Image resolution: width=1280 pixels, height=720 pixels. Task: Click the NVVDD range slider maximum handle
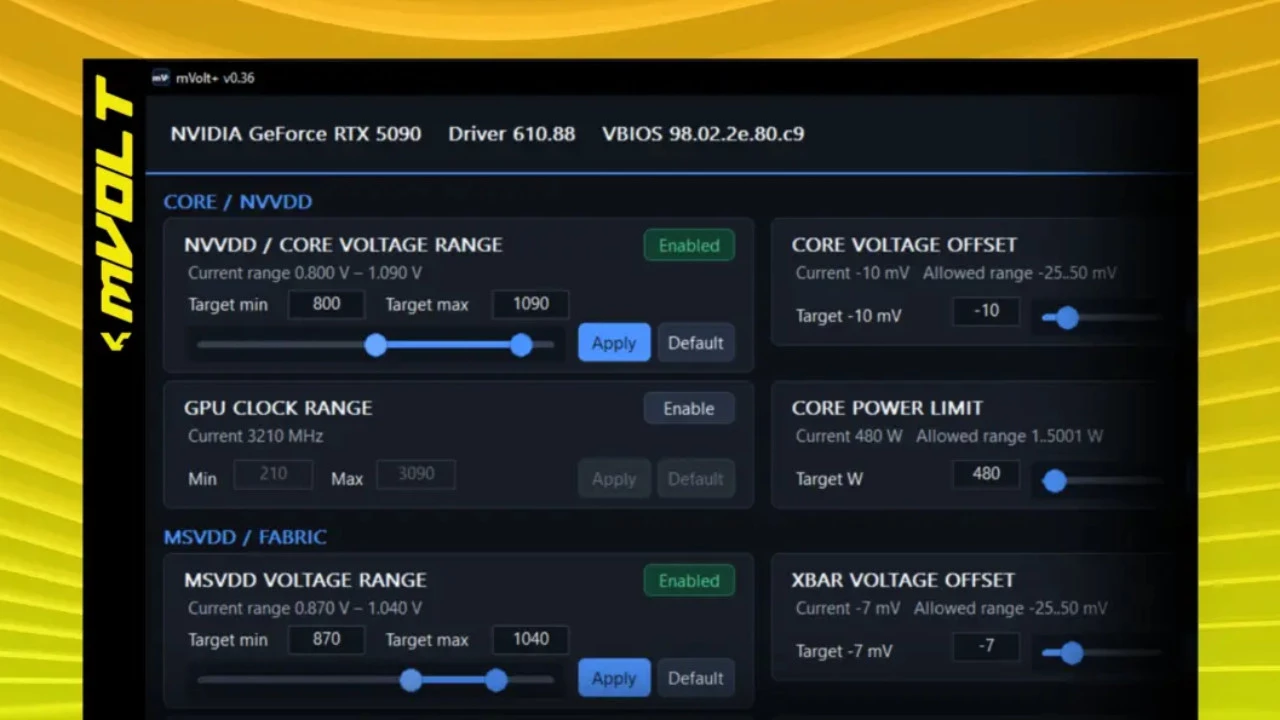click(x=521, y=345)
